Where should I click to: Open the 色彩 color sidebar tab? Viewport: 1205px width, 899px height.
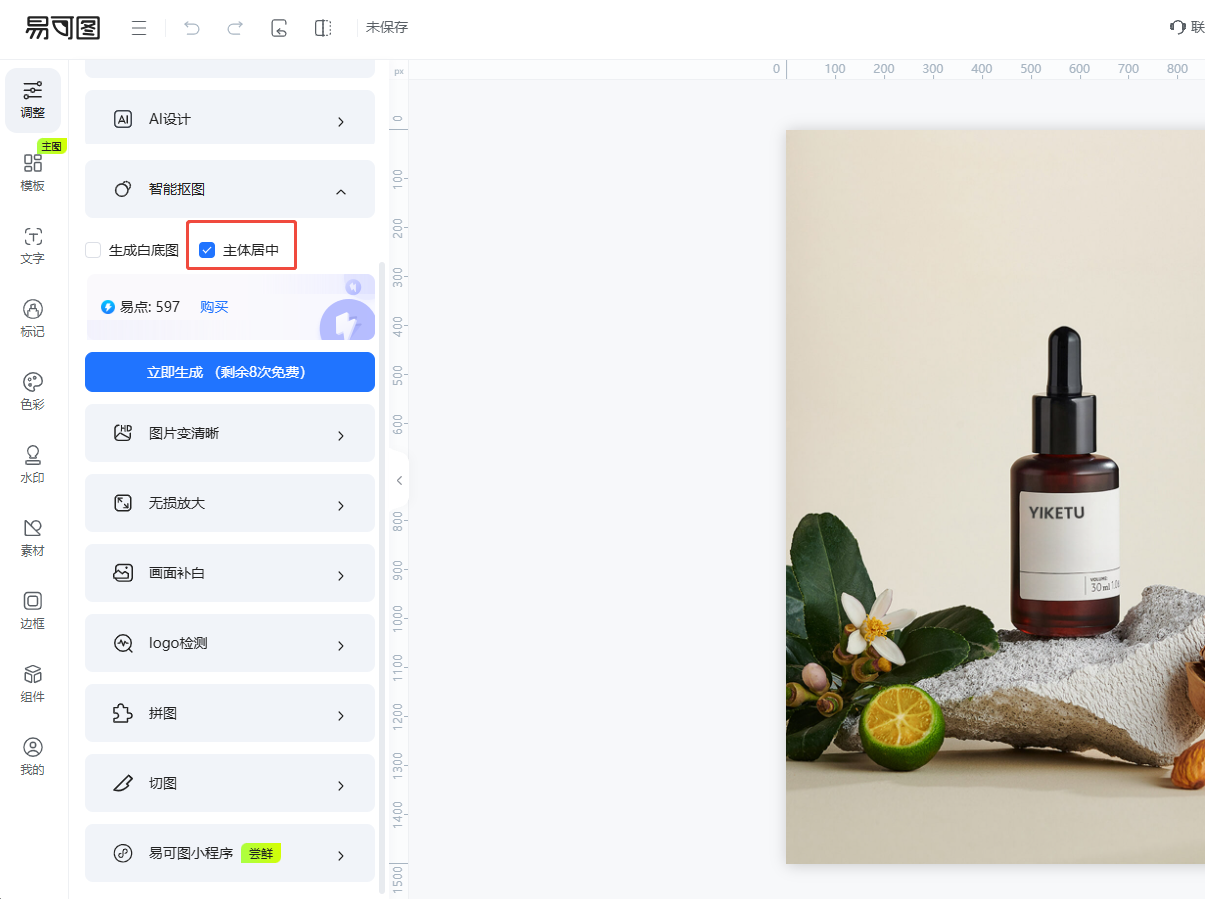coord(33,392)
